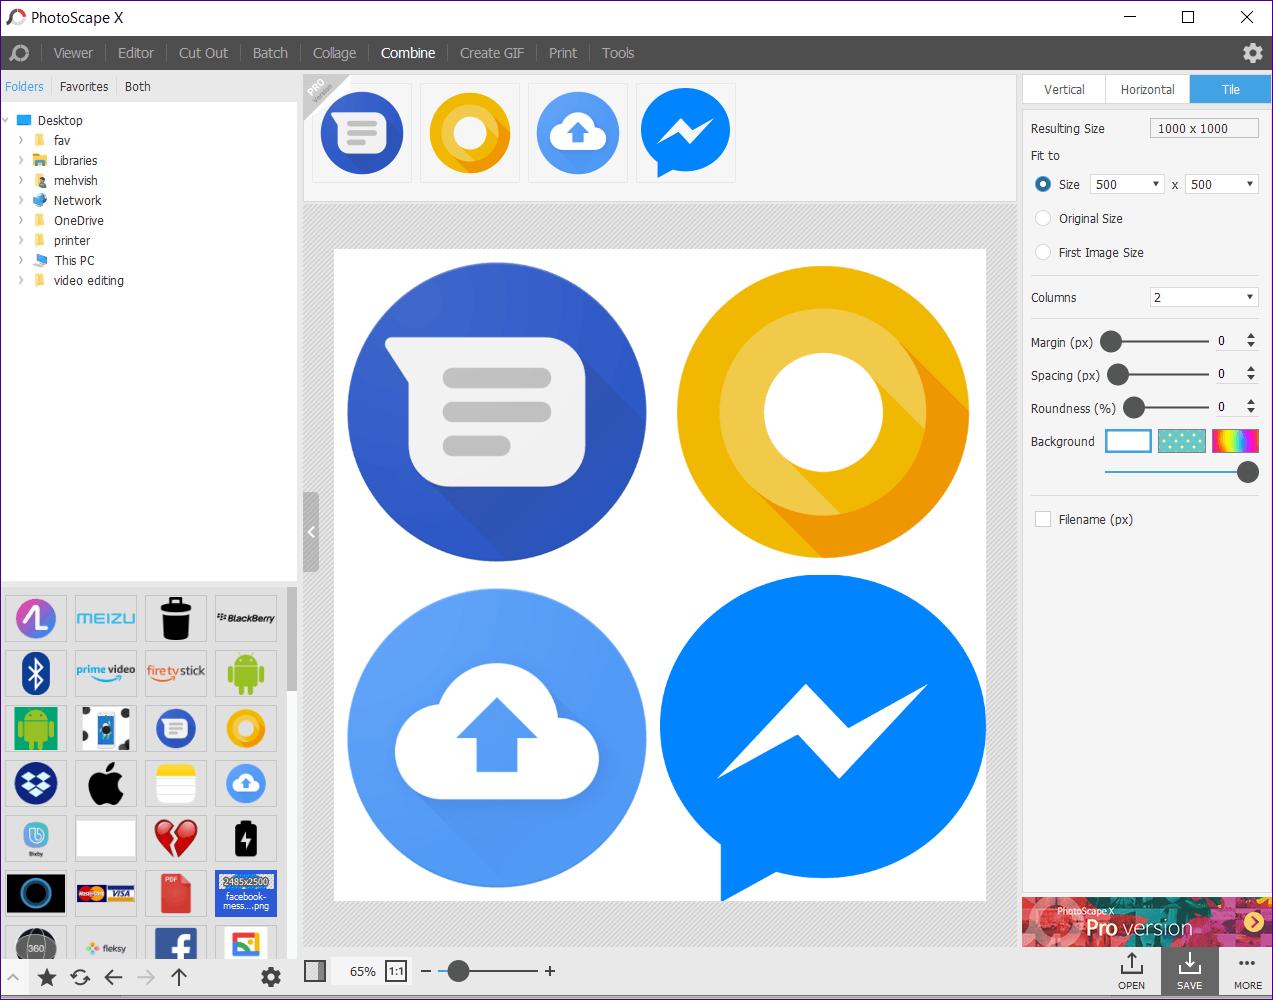The height and width of the screenshot is (1000, 1273).
Task: Expand the OneDrive tree node
Action: pyautogui.click(x=21, y=220)
